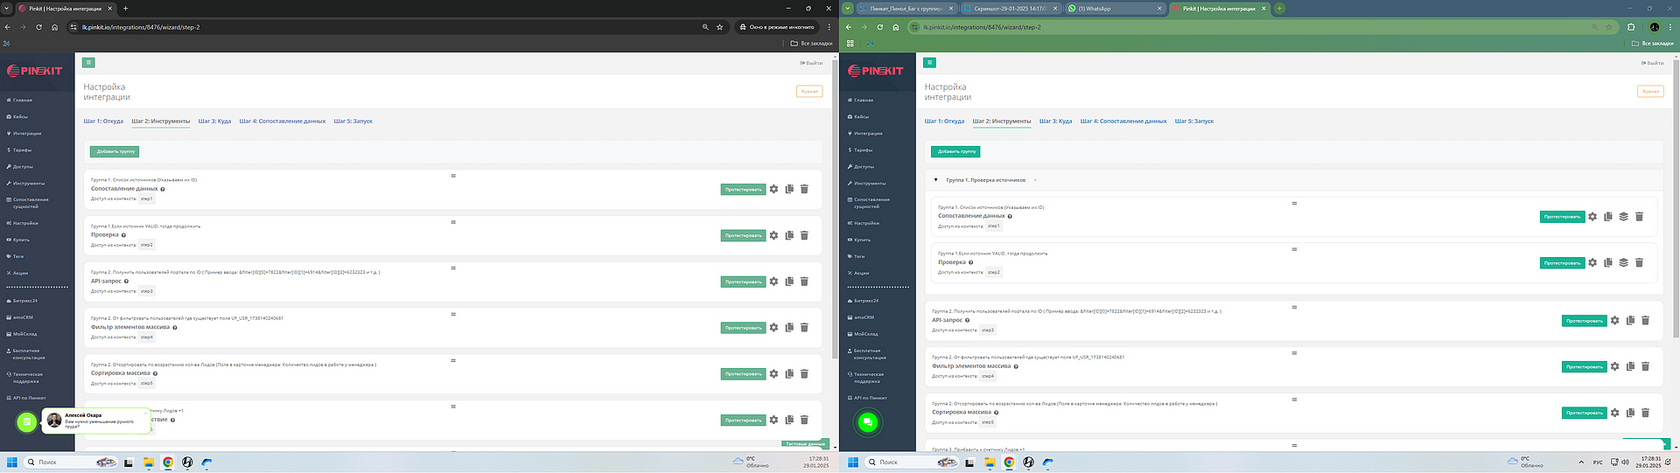
Task: Click Протестировать for API-запрос, right window
Action: (1584, 321)
